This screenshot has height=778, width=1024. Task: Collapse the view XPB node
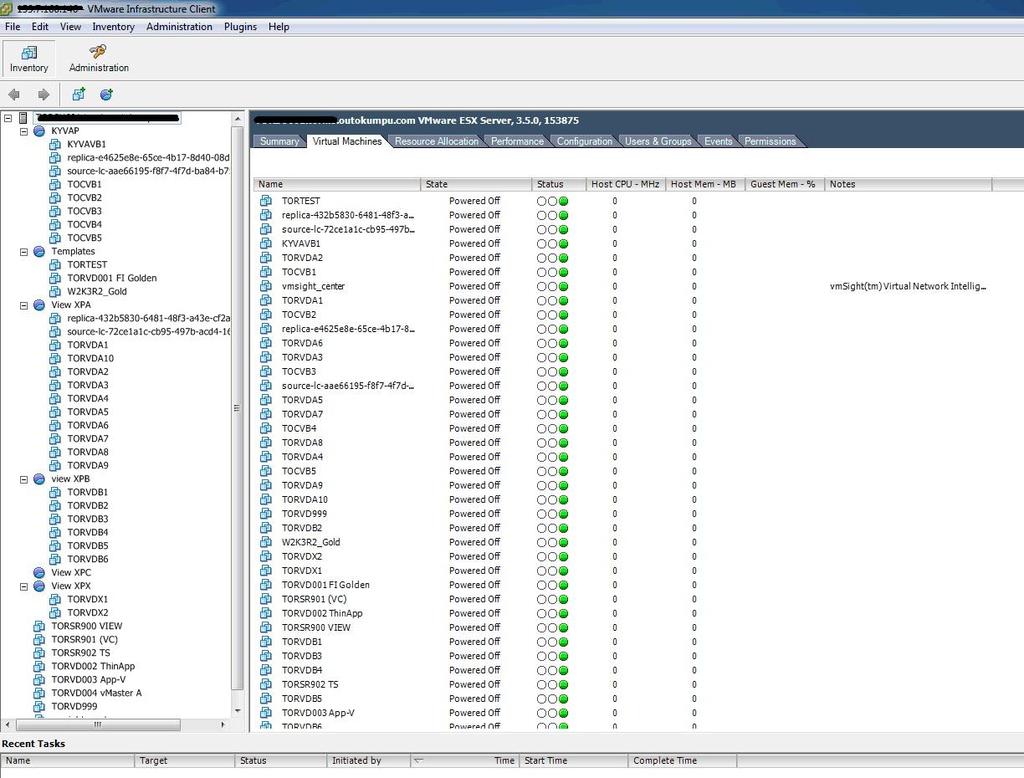click(x=24, y=479)
